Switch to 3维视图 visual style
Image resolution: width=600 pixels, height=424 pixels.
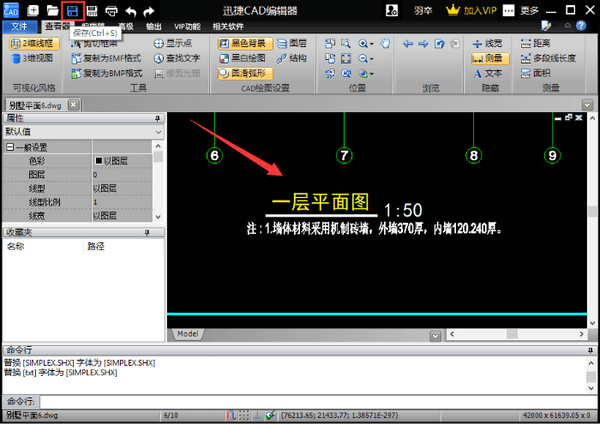click(x=33, y=58)
